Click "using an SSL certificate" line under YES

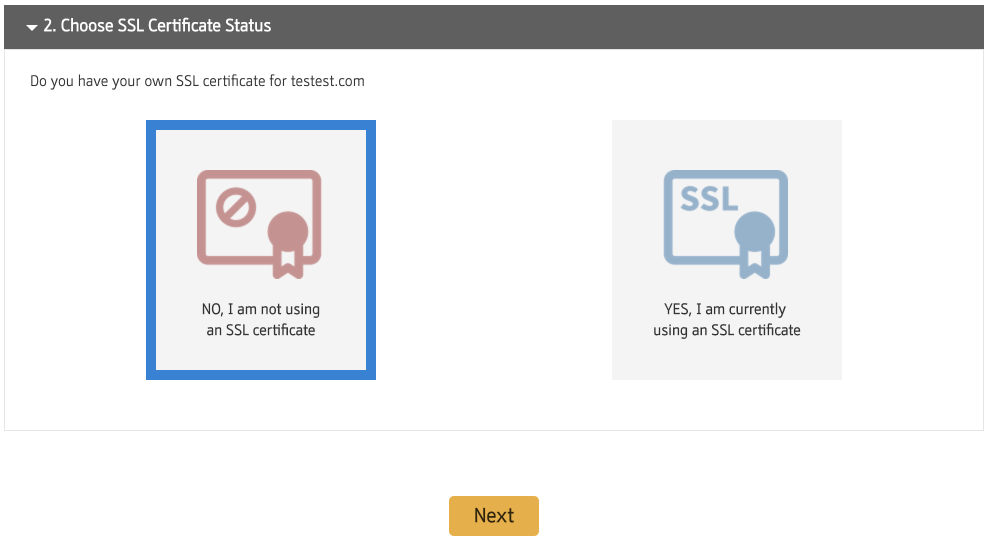pos(726,330)
